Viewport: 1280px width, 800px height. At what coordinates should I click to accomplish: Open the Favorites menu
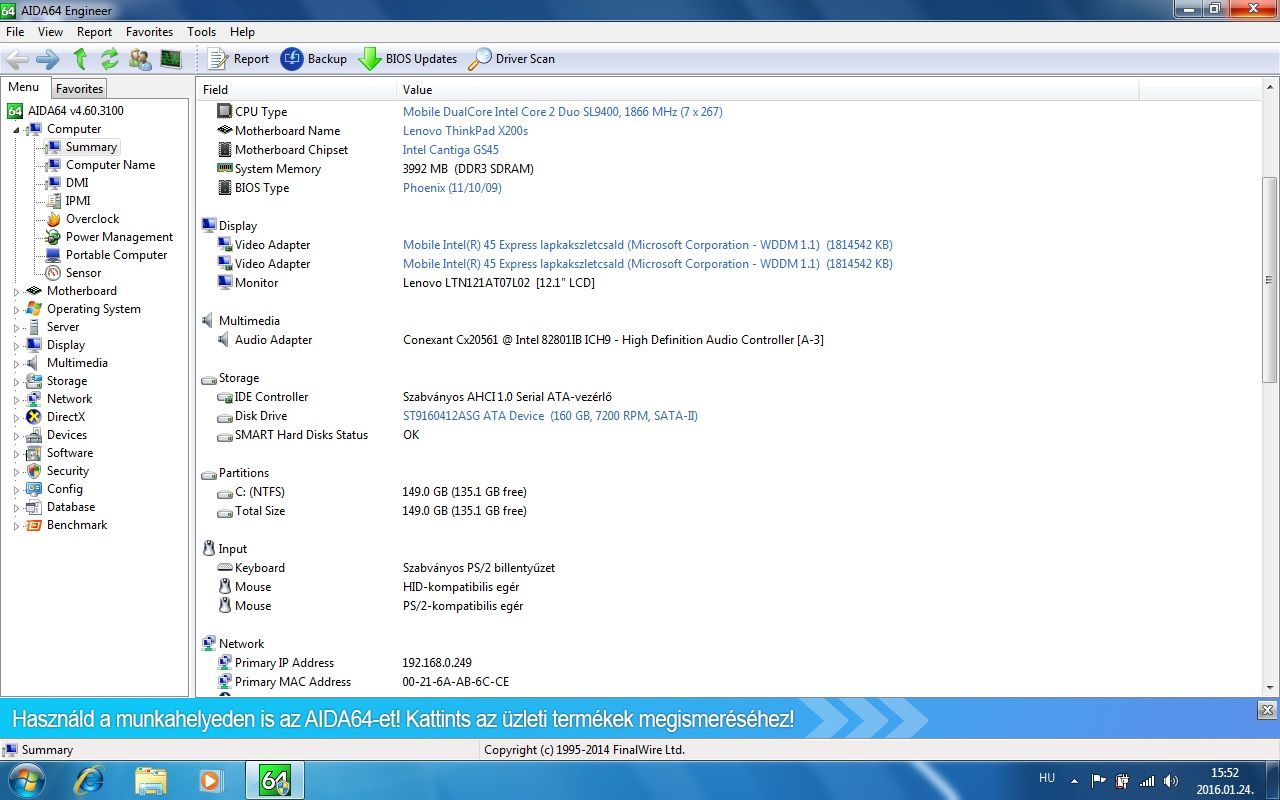click(149, 32)
